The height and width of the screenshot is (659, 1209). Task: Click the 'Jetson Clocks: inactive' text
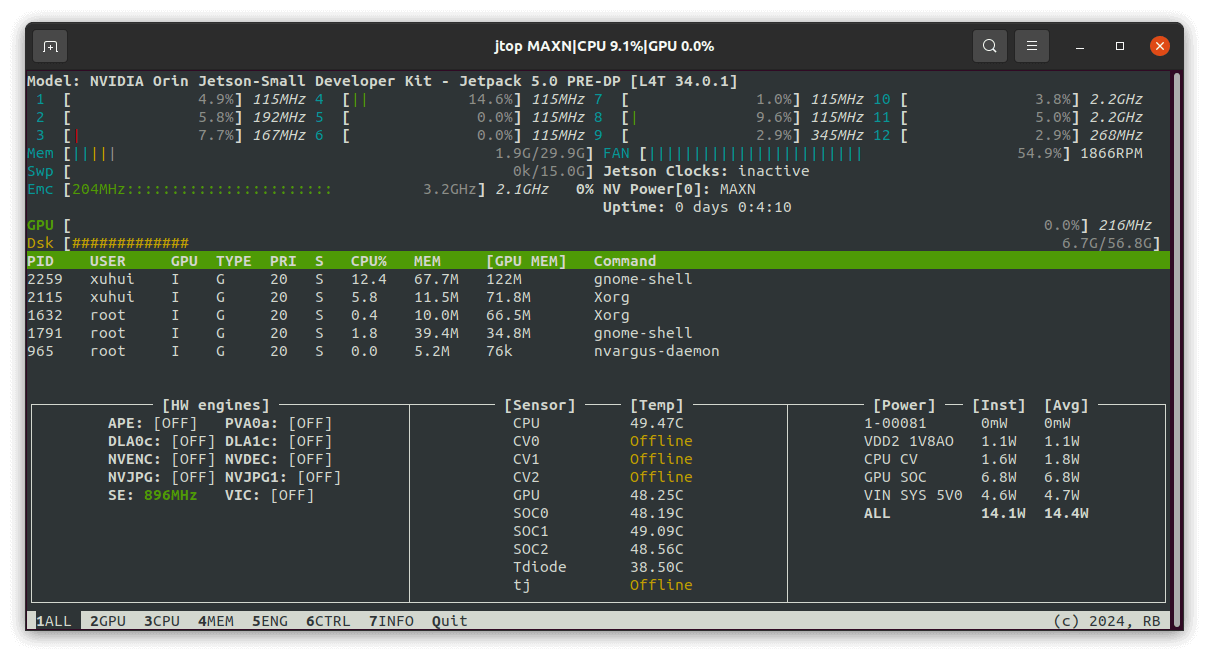pos(706,171)
